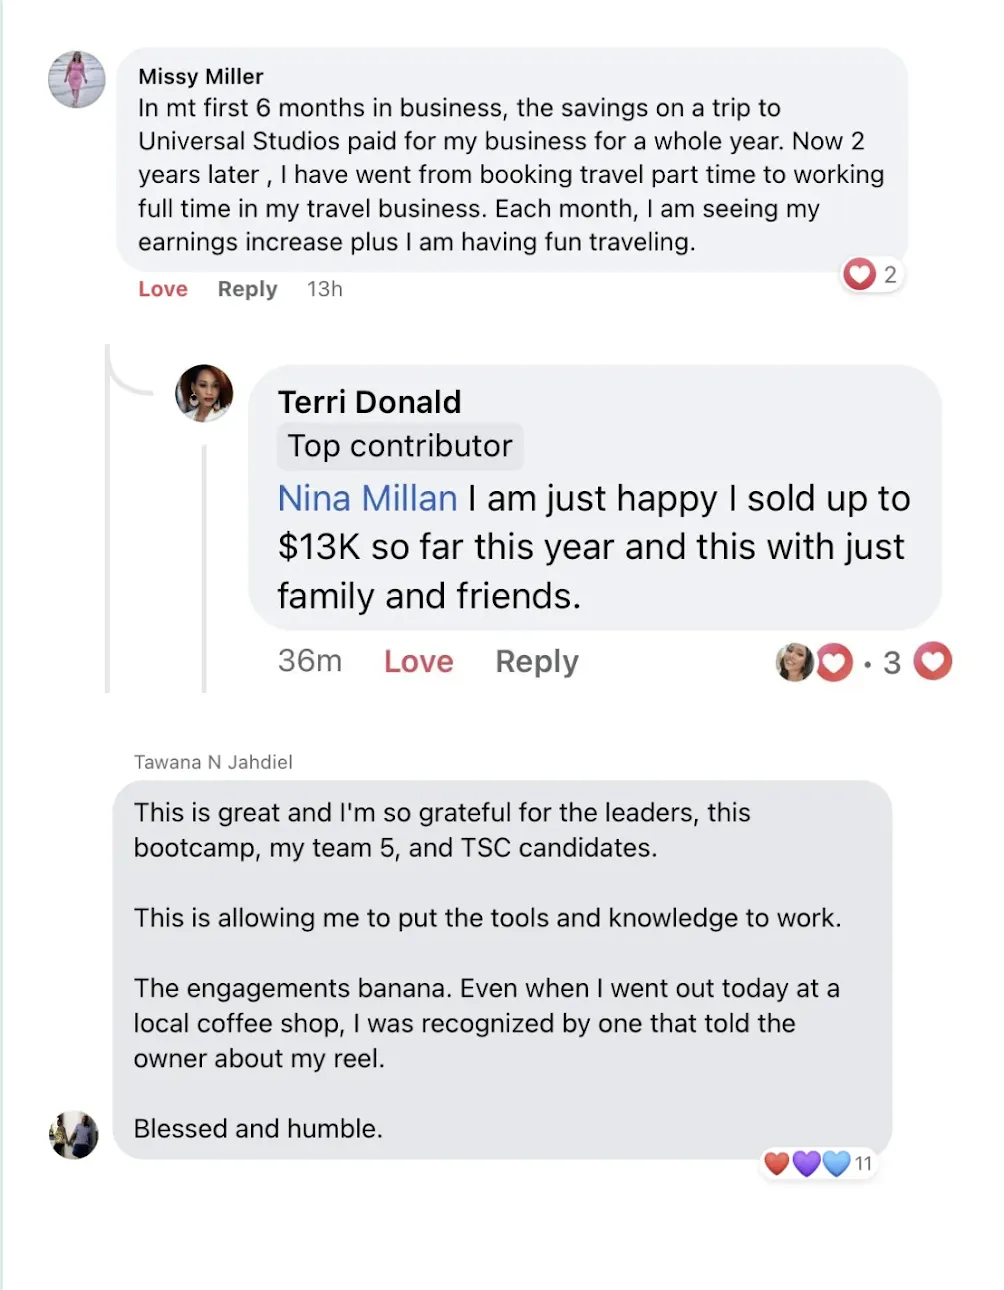Click small reactor avatar on Terri Donald's comment
Image resolution: width=1004 pixels, height=1290 pixels.
795,662
